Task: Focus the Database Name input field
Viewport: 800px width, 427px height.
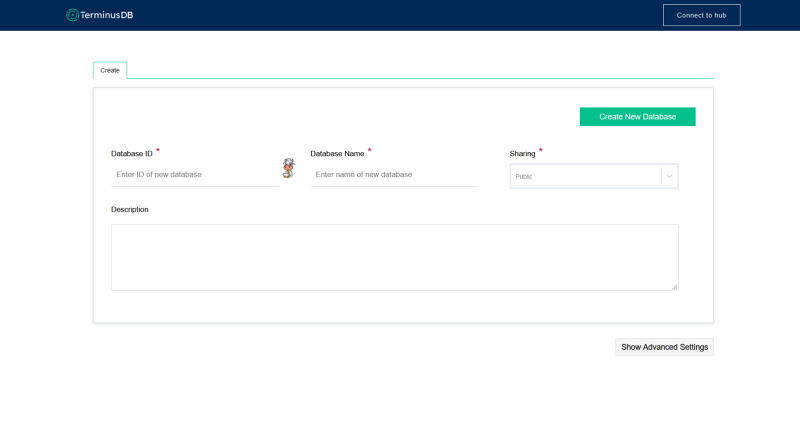Action: click(x=394, y=174)
